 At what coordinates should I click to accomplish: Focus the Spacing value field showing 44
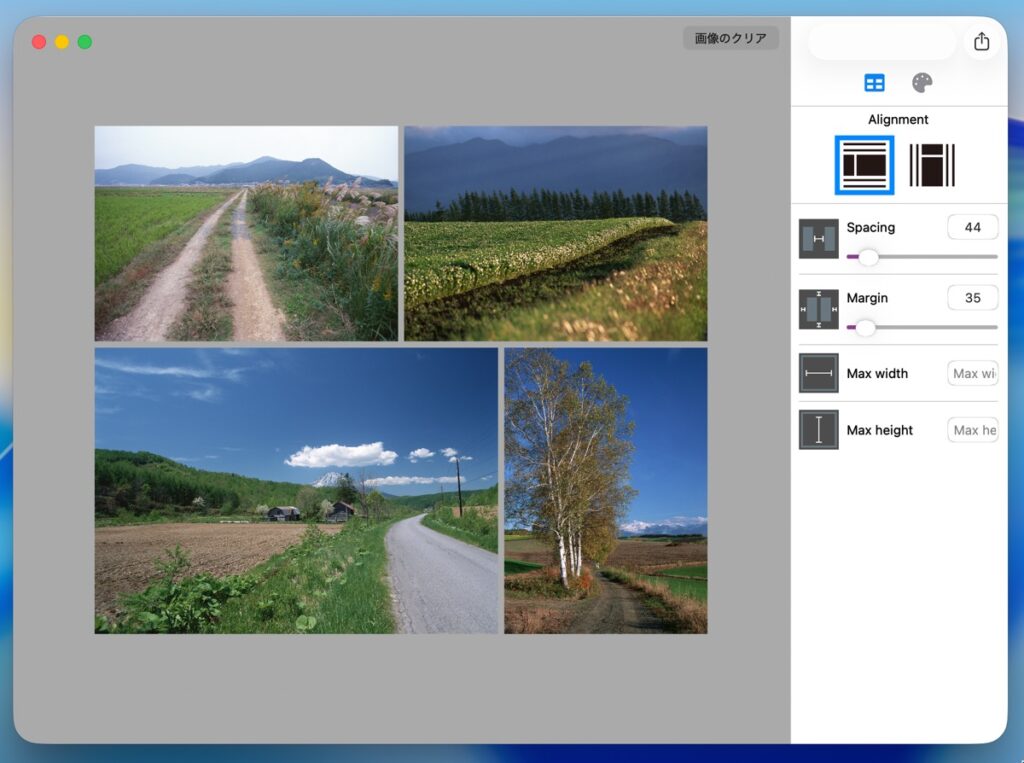point(972,228)
